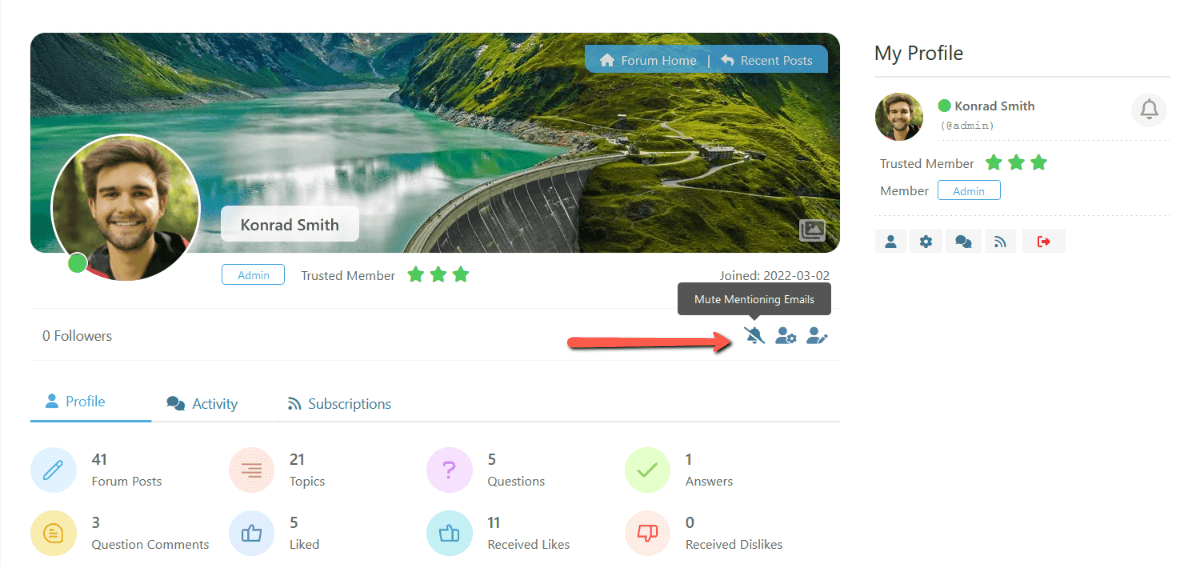1196x567 pixels.
Task: Click the large profile avatar photo
Action: point(125,208)
